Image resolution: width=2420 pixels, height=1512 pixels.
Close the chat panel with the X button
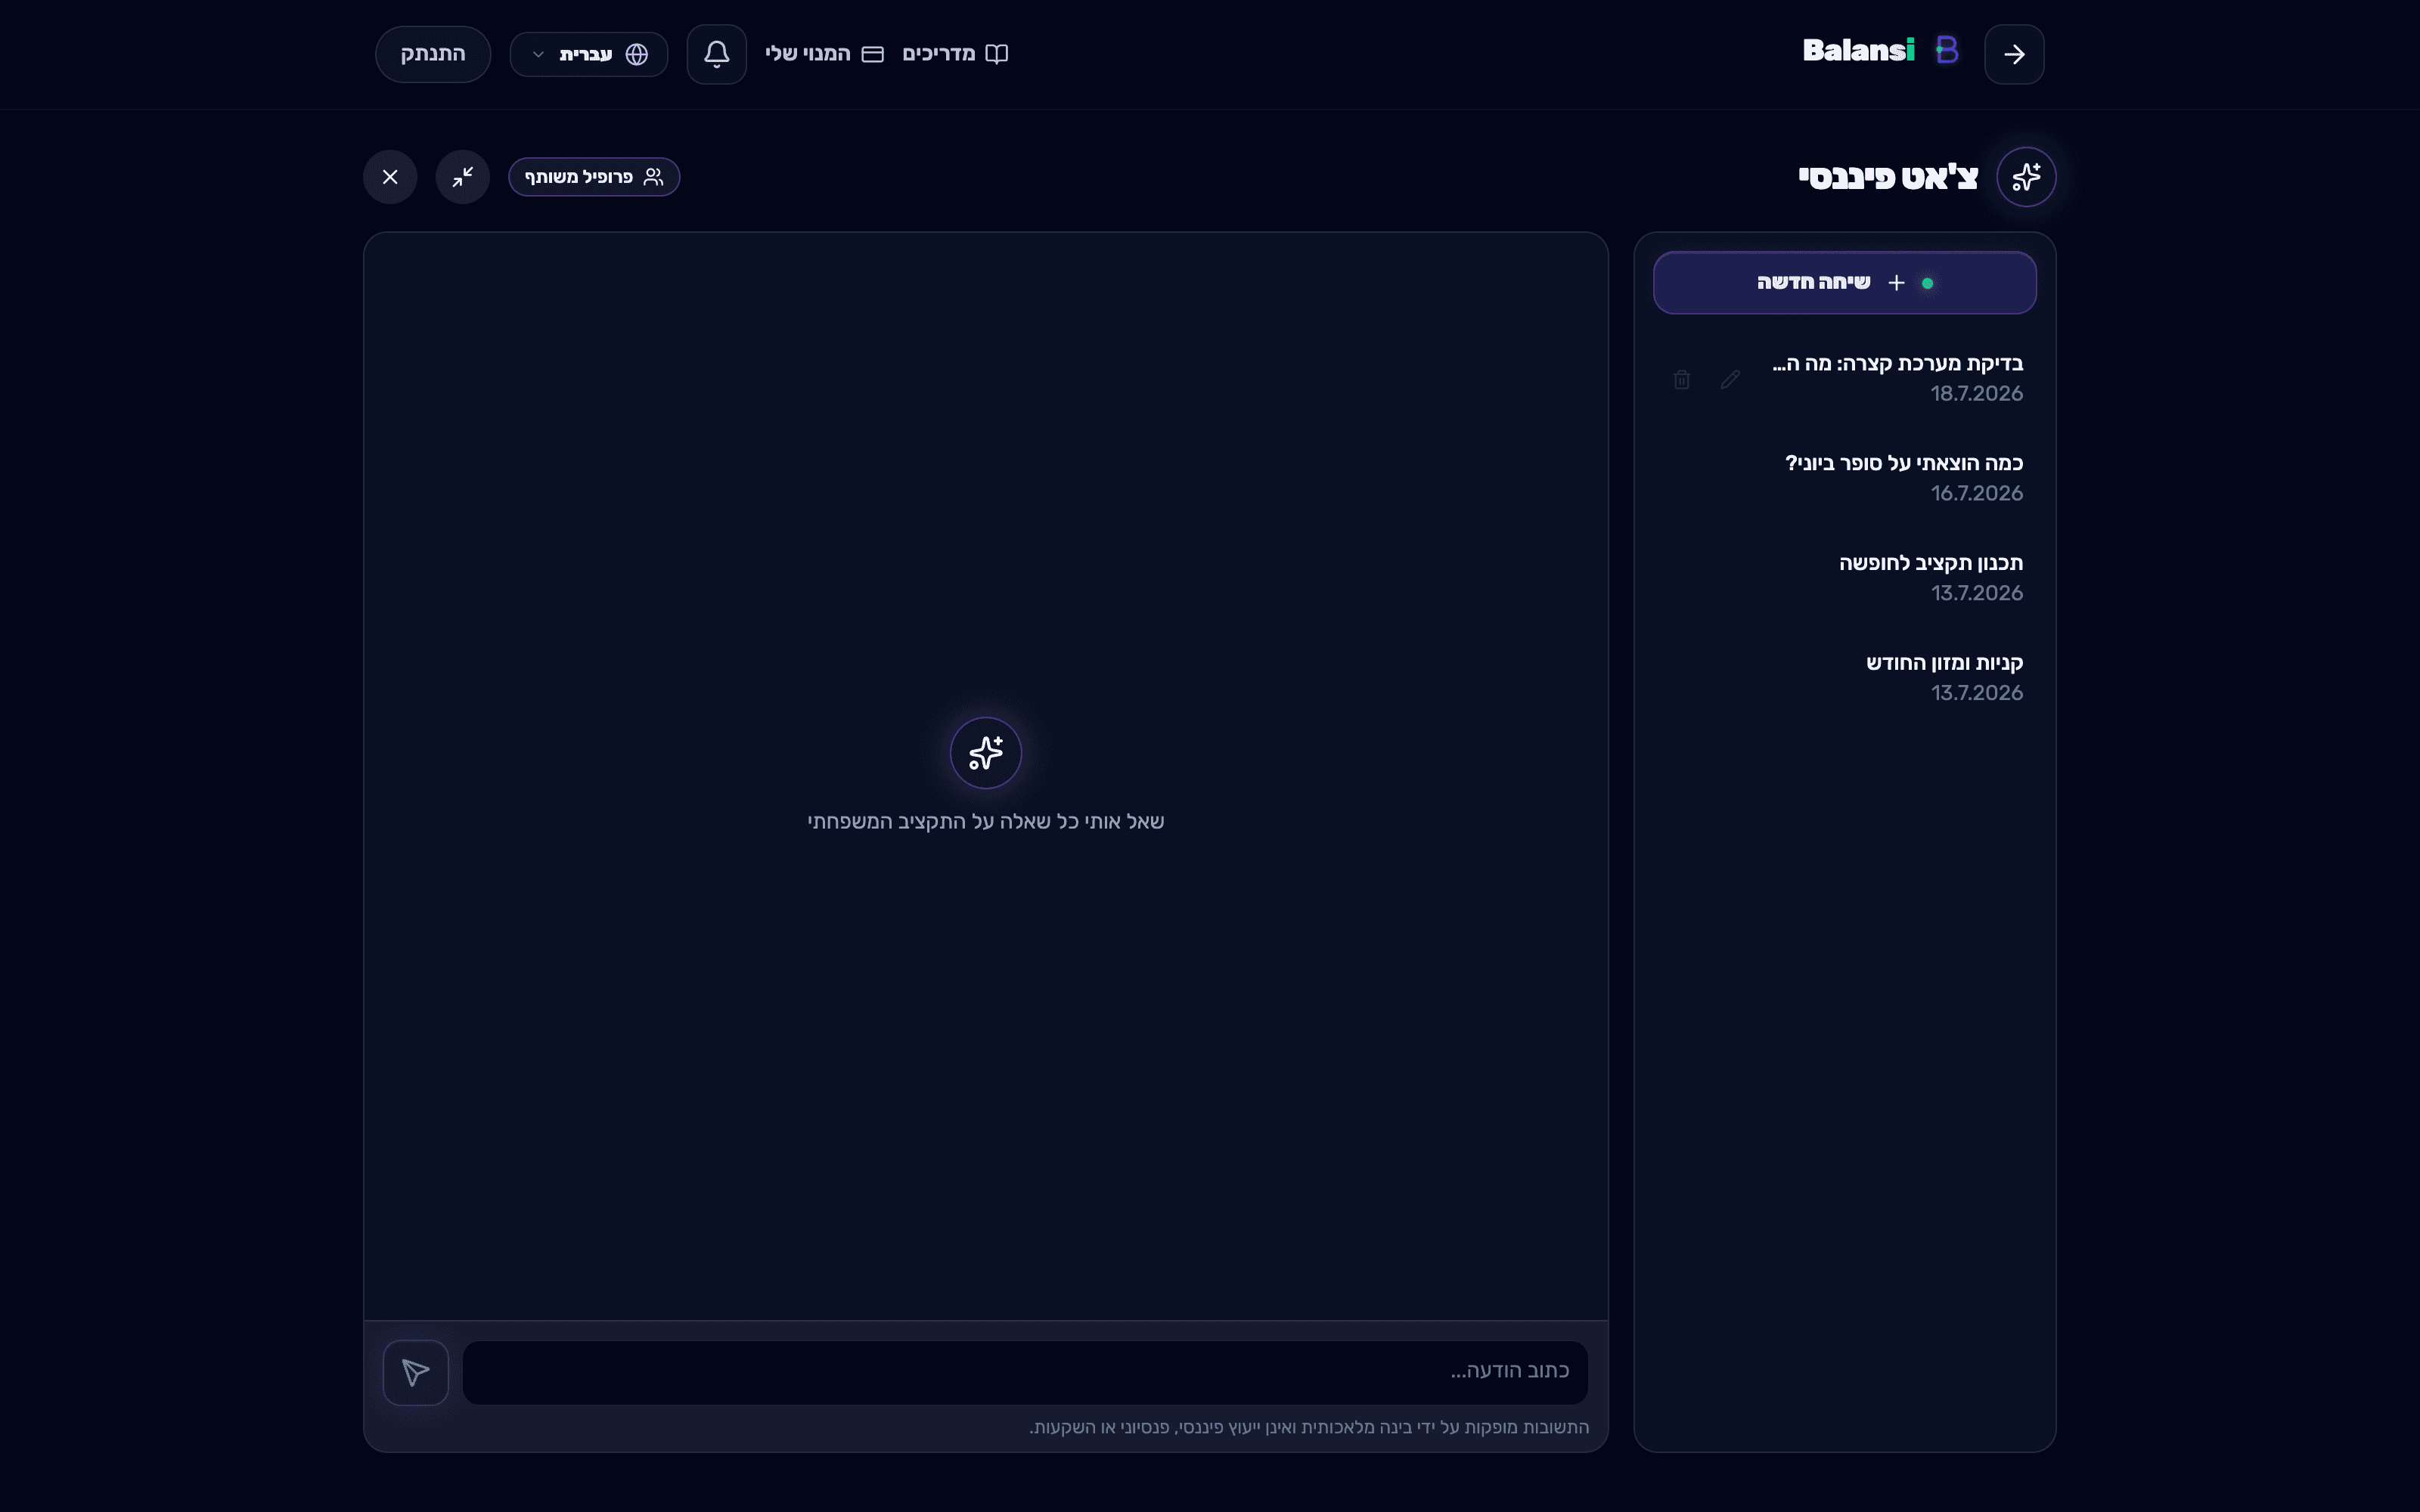(390, 177)
